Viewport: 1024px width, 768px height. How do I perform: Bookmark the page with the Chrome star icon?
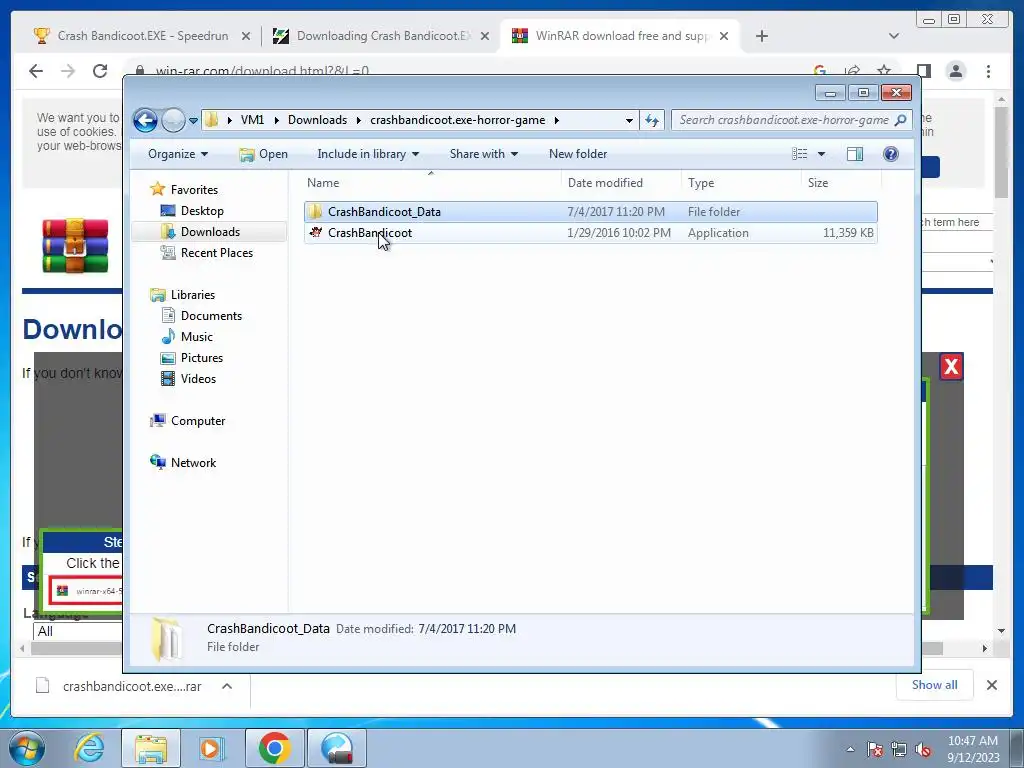tap(884, 71)
